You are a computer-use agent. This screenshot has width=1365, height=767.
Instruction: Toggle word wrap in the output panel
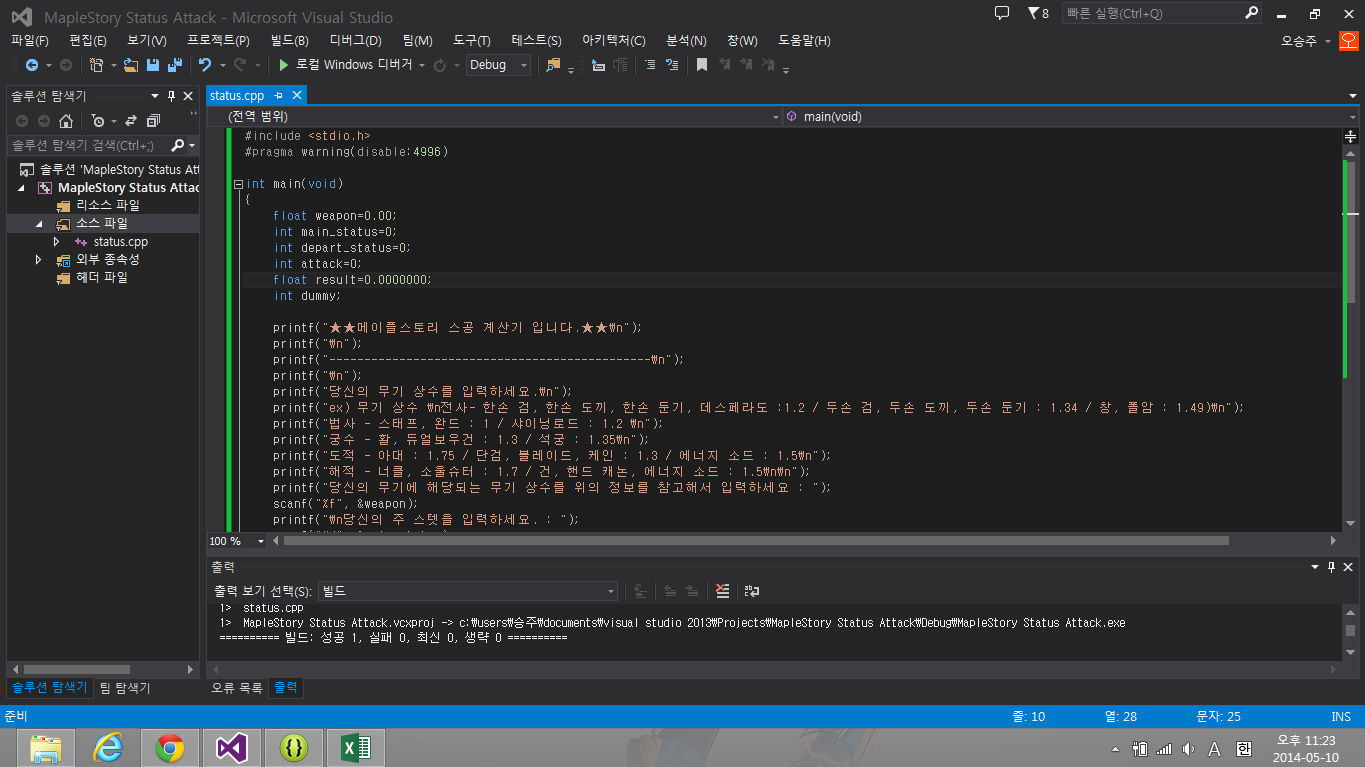point(751,591)
